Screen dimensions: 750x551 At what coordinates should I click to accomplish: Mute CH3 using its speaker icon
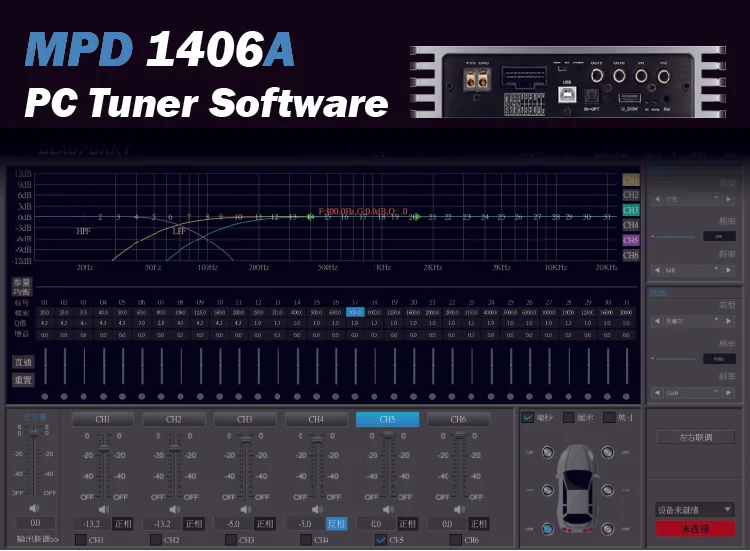(245, 509)
